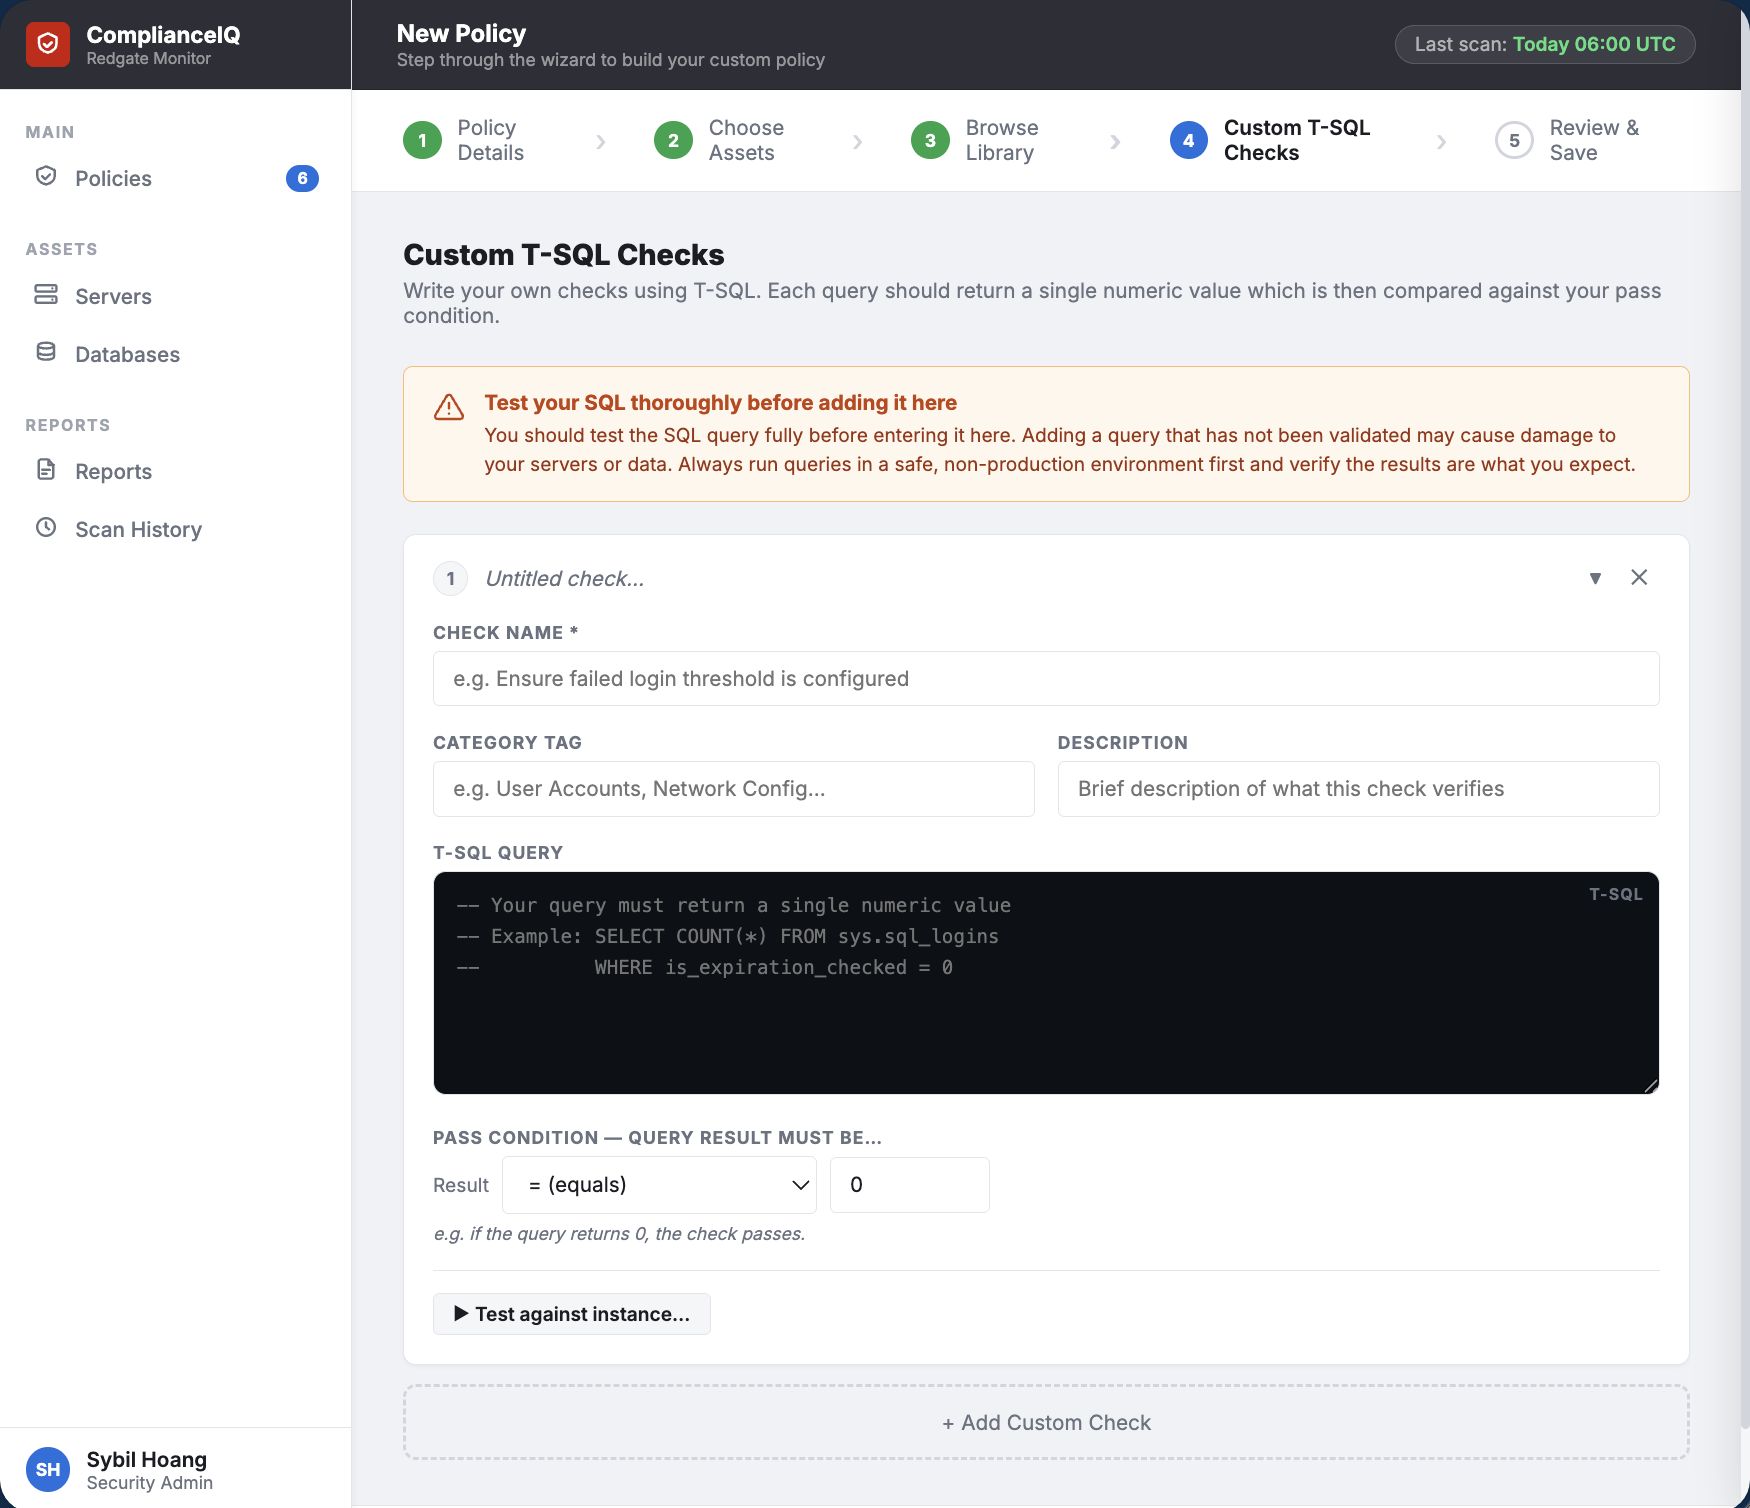Click the warning triangle in the SQL caution banner
The image size is (1750, 1508).
coord(449,406)
